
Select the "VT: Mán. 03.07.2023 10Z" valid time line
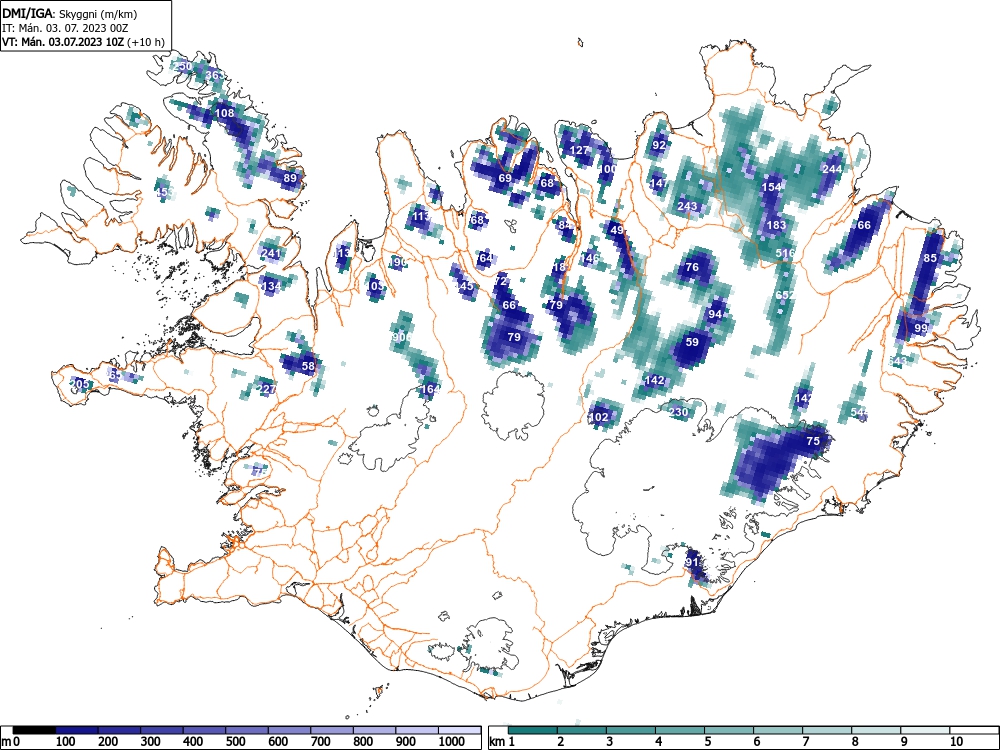(x=63, y=42)
